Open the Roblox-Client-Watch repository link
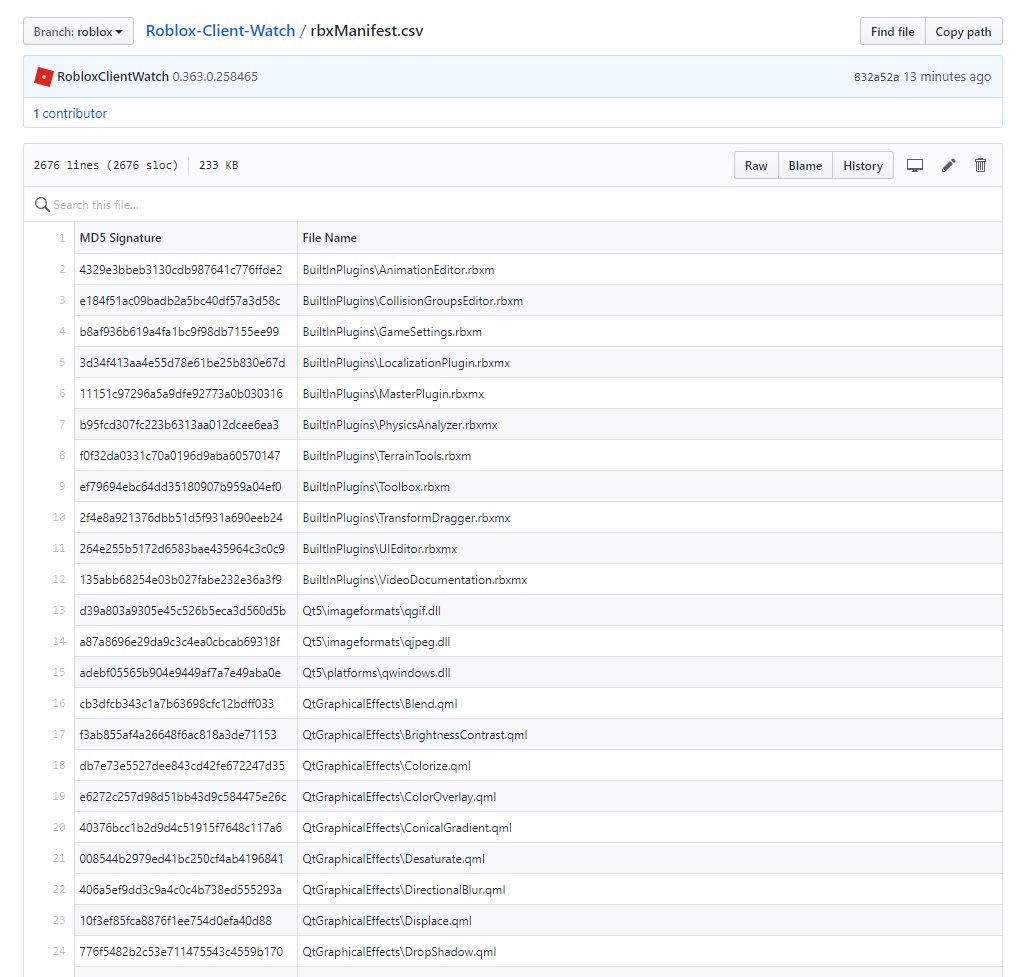1031x977 pixels. 220,31
